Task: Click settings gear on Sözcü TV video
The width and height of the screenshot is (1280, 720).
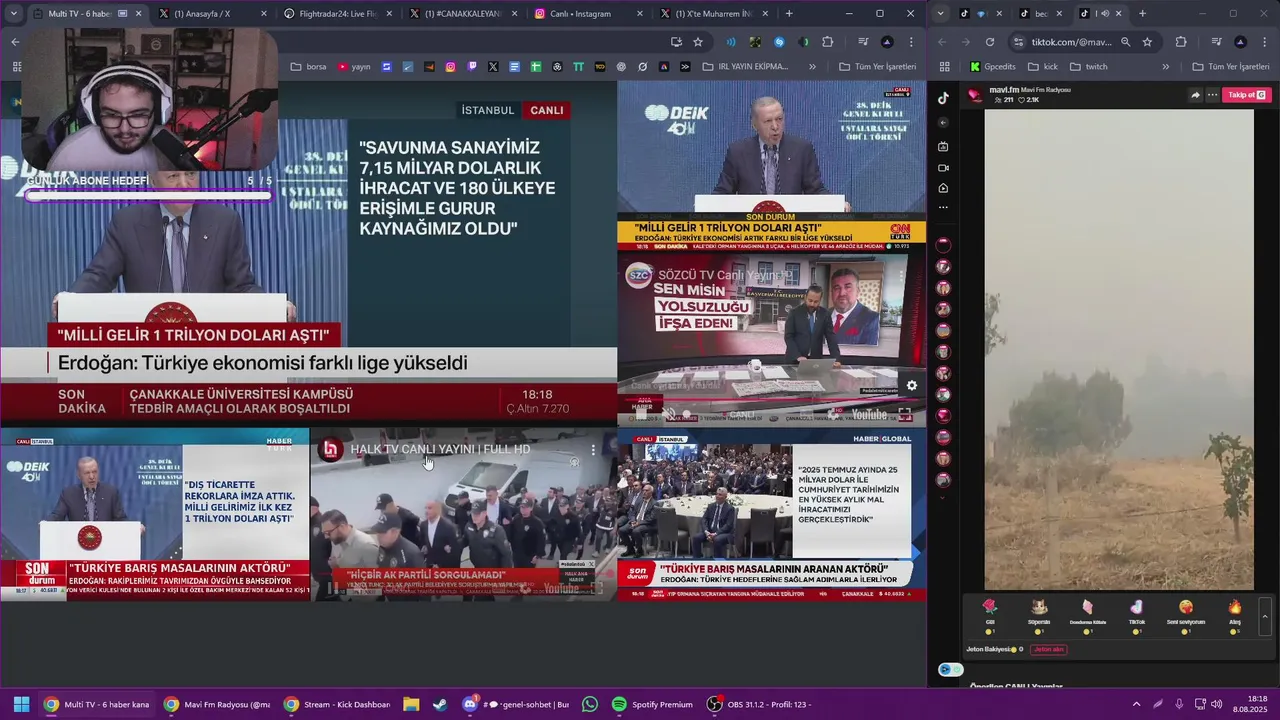Action: pos(911,385)
